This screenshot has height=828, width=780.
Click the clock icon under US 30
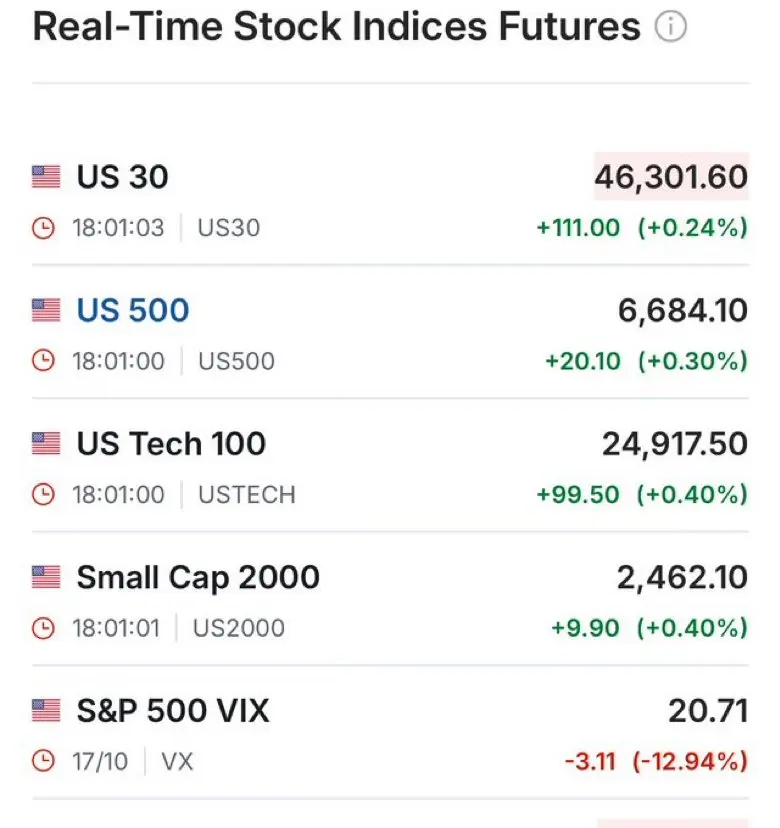tap(44, 228)
